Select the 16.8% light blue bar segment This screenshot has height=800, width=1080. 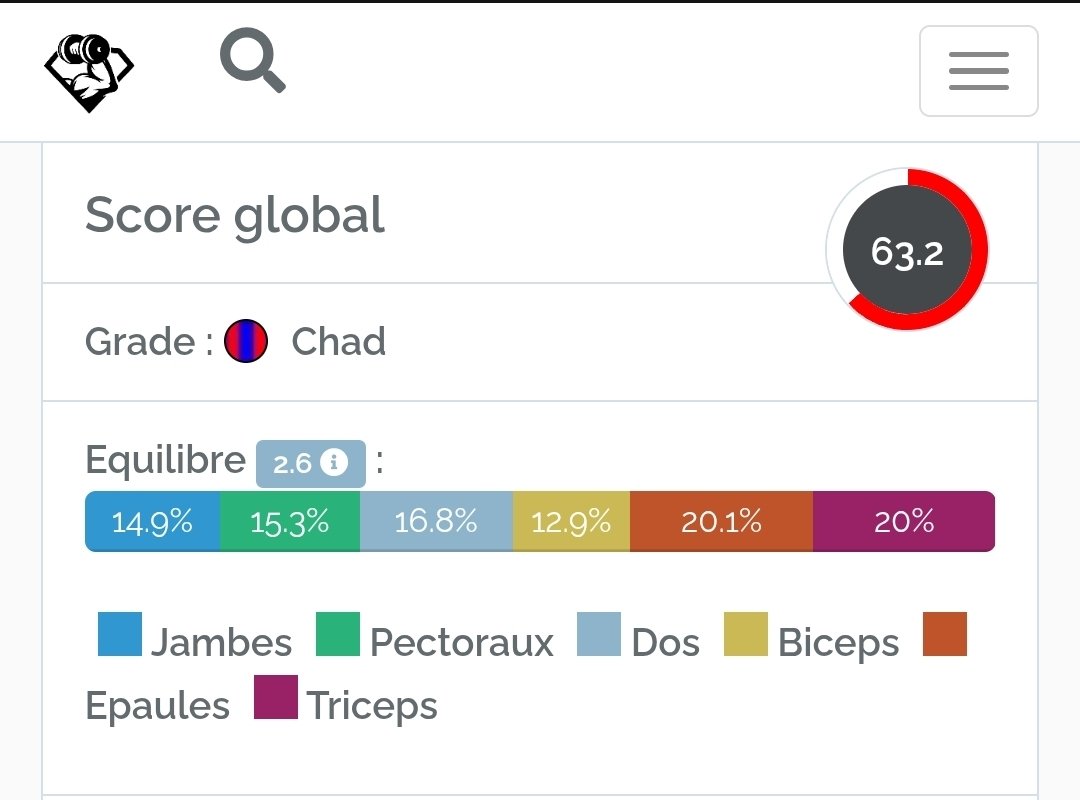[436, 521]
